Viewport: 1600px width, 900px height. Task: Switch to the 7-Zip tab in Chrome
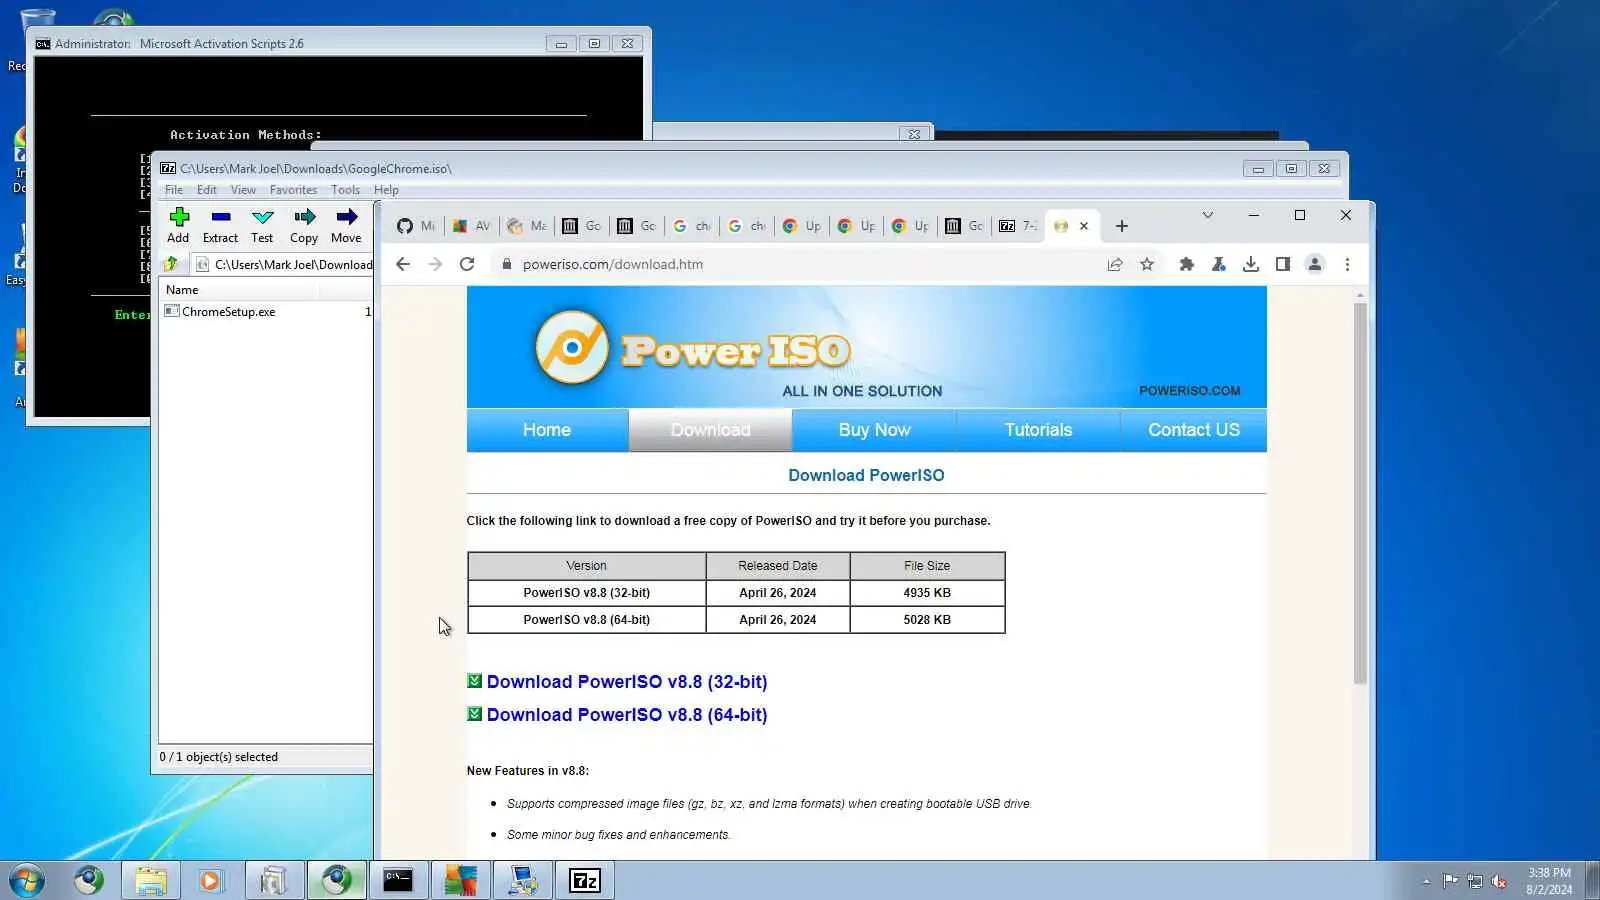pos(1018,226)
